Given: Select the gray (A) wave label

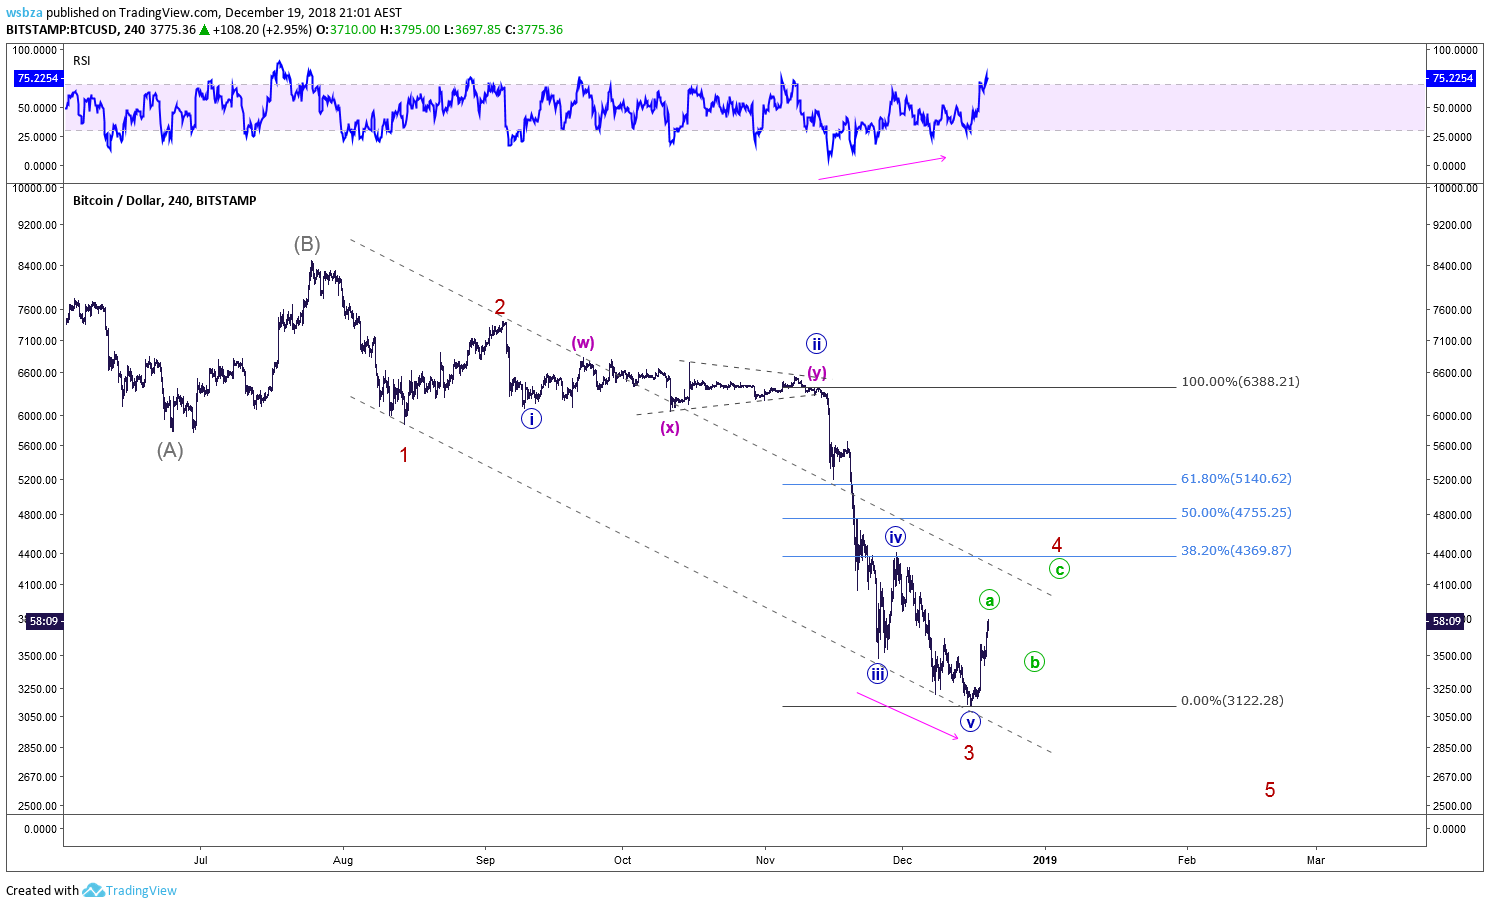Looking at the screenshot, I should click(170, 450).
